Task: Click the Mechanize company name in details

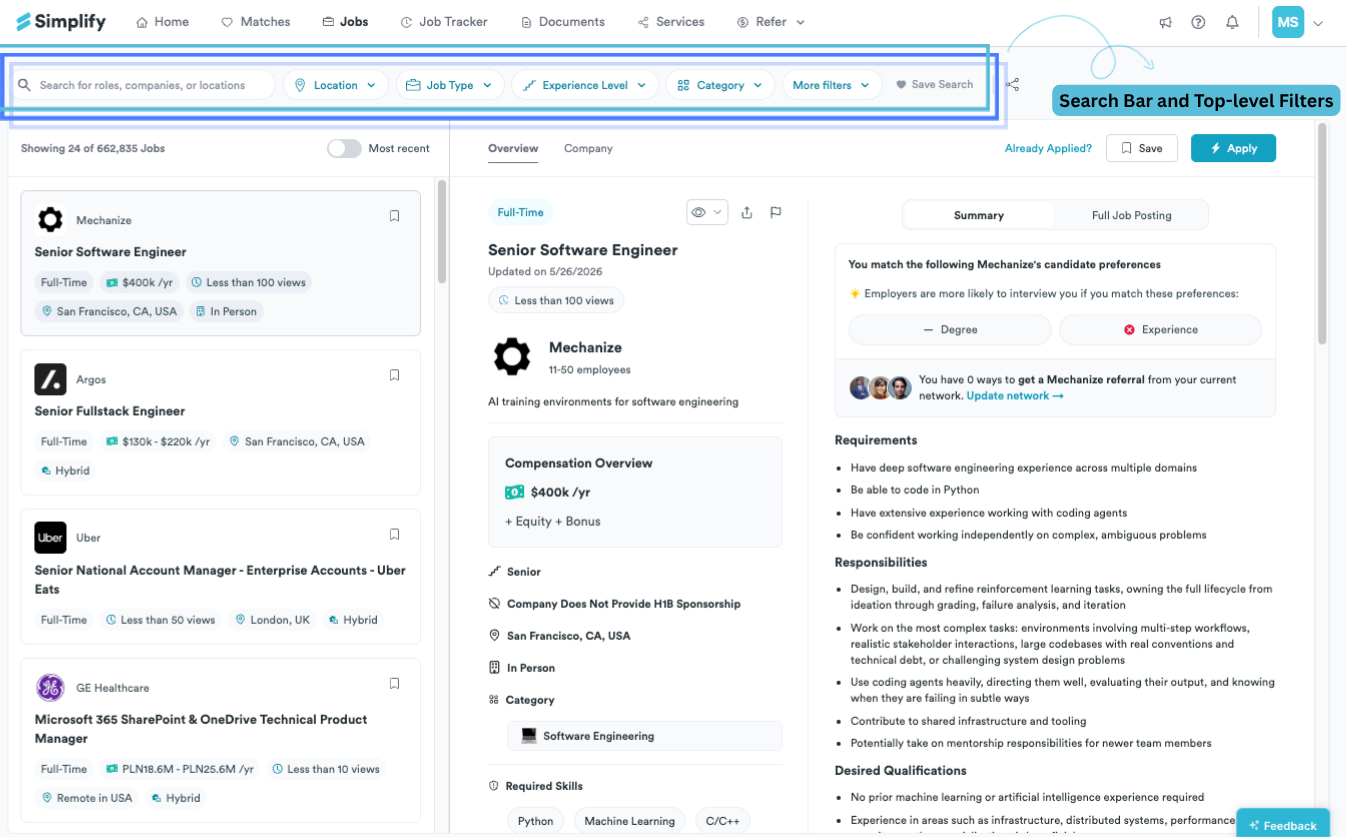Action: coord(585,348)
